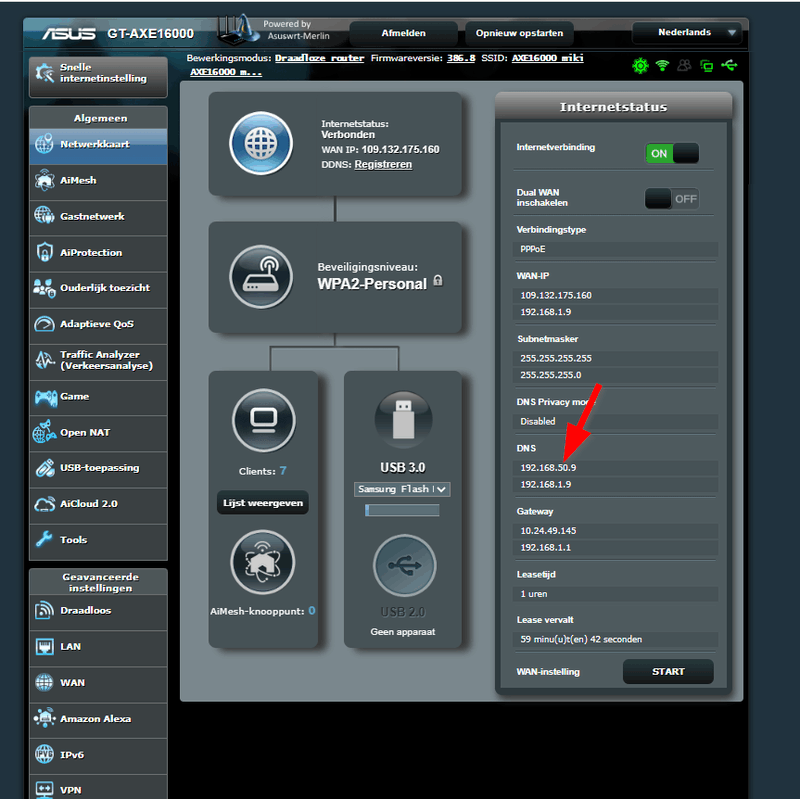Open VPN settings
This screenshot has height=799, width=800.
point(98,788)
